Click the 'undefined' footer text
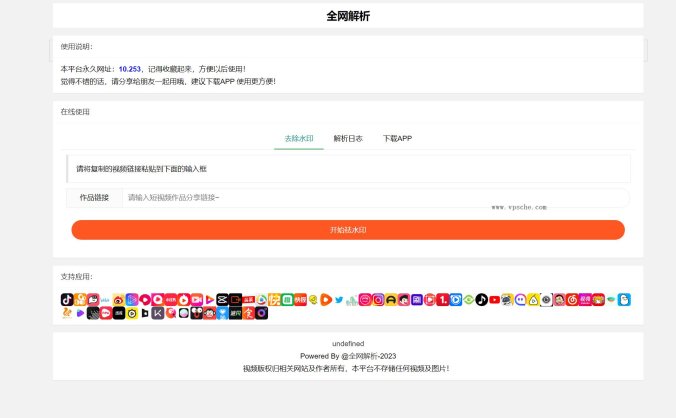Image resolution: width=676 pixels, height=418 pixels. 348,343
